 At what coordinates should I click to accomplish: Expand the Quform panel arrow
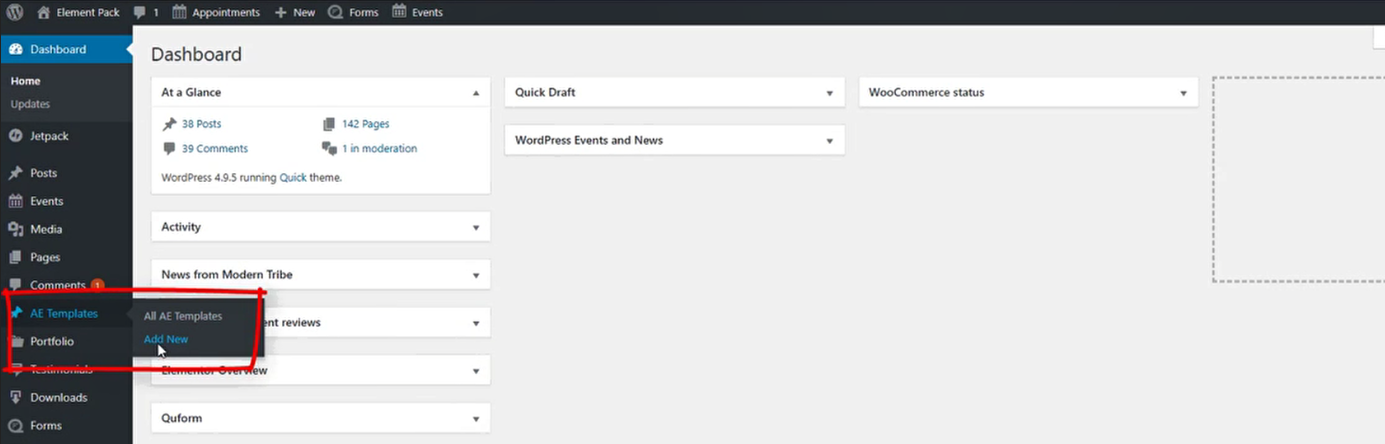pyautogui.click(x=476, y=419)
